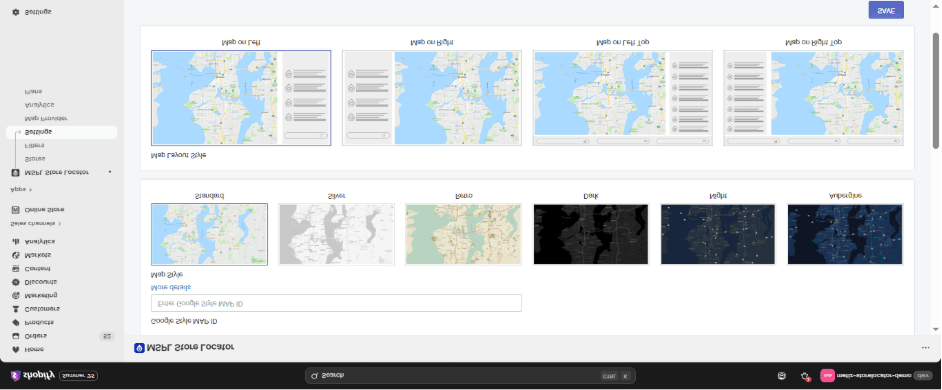942x390 pixels.
Task: Open Content in the sidebar
Action: click(37, 269)
